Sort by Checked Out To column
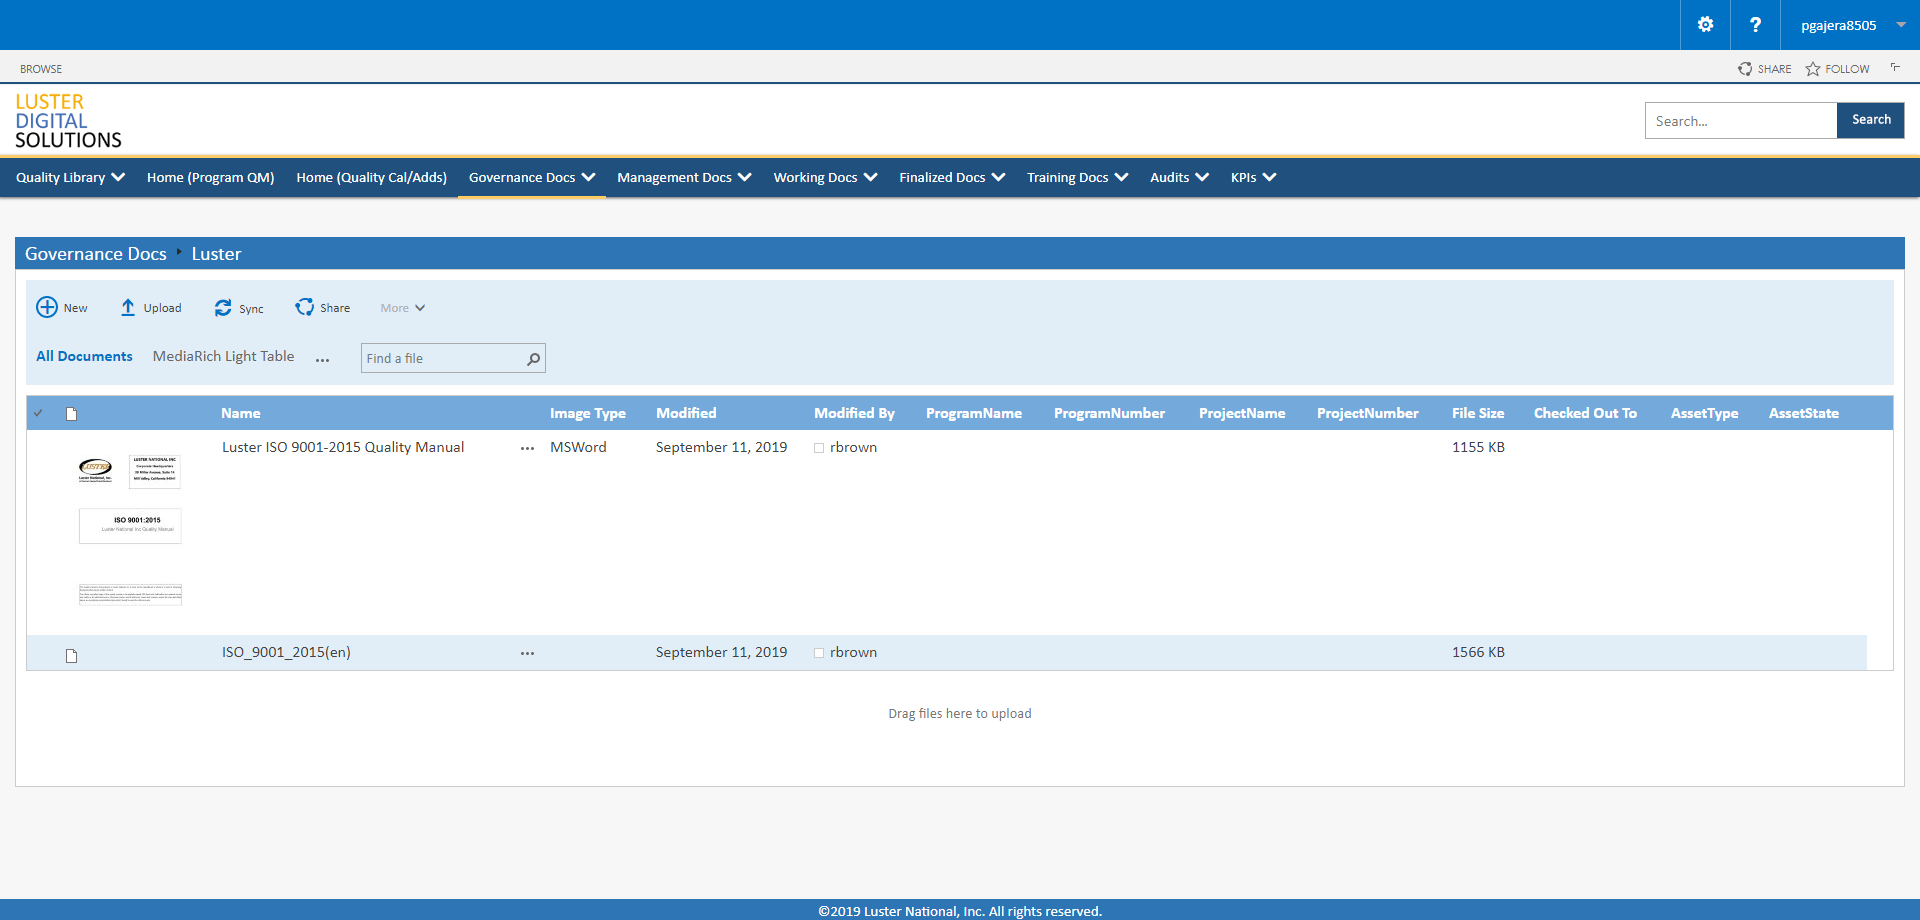The height and width of the screenshot is (920, 1920). point(1585,413)
